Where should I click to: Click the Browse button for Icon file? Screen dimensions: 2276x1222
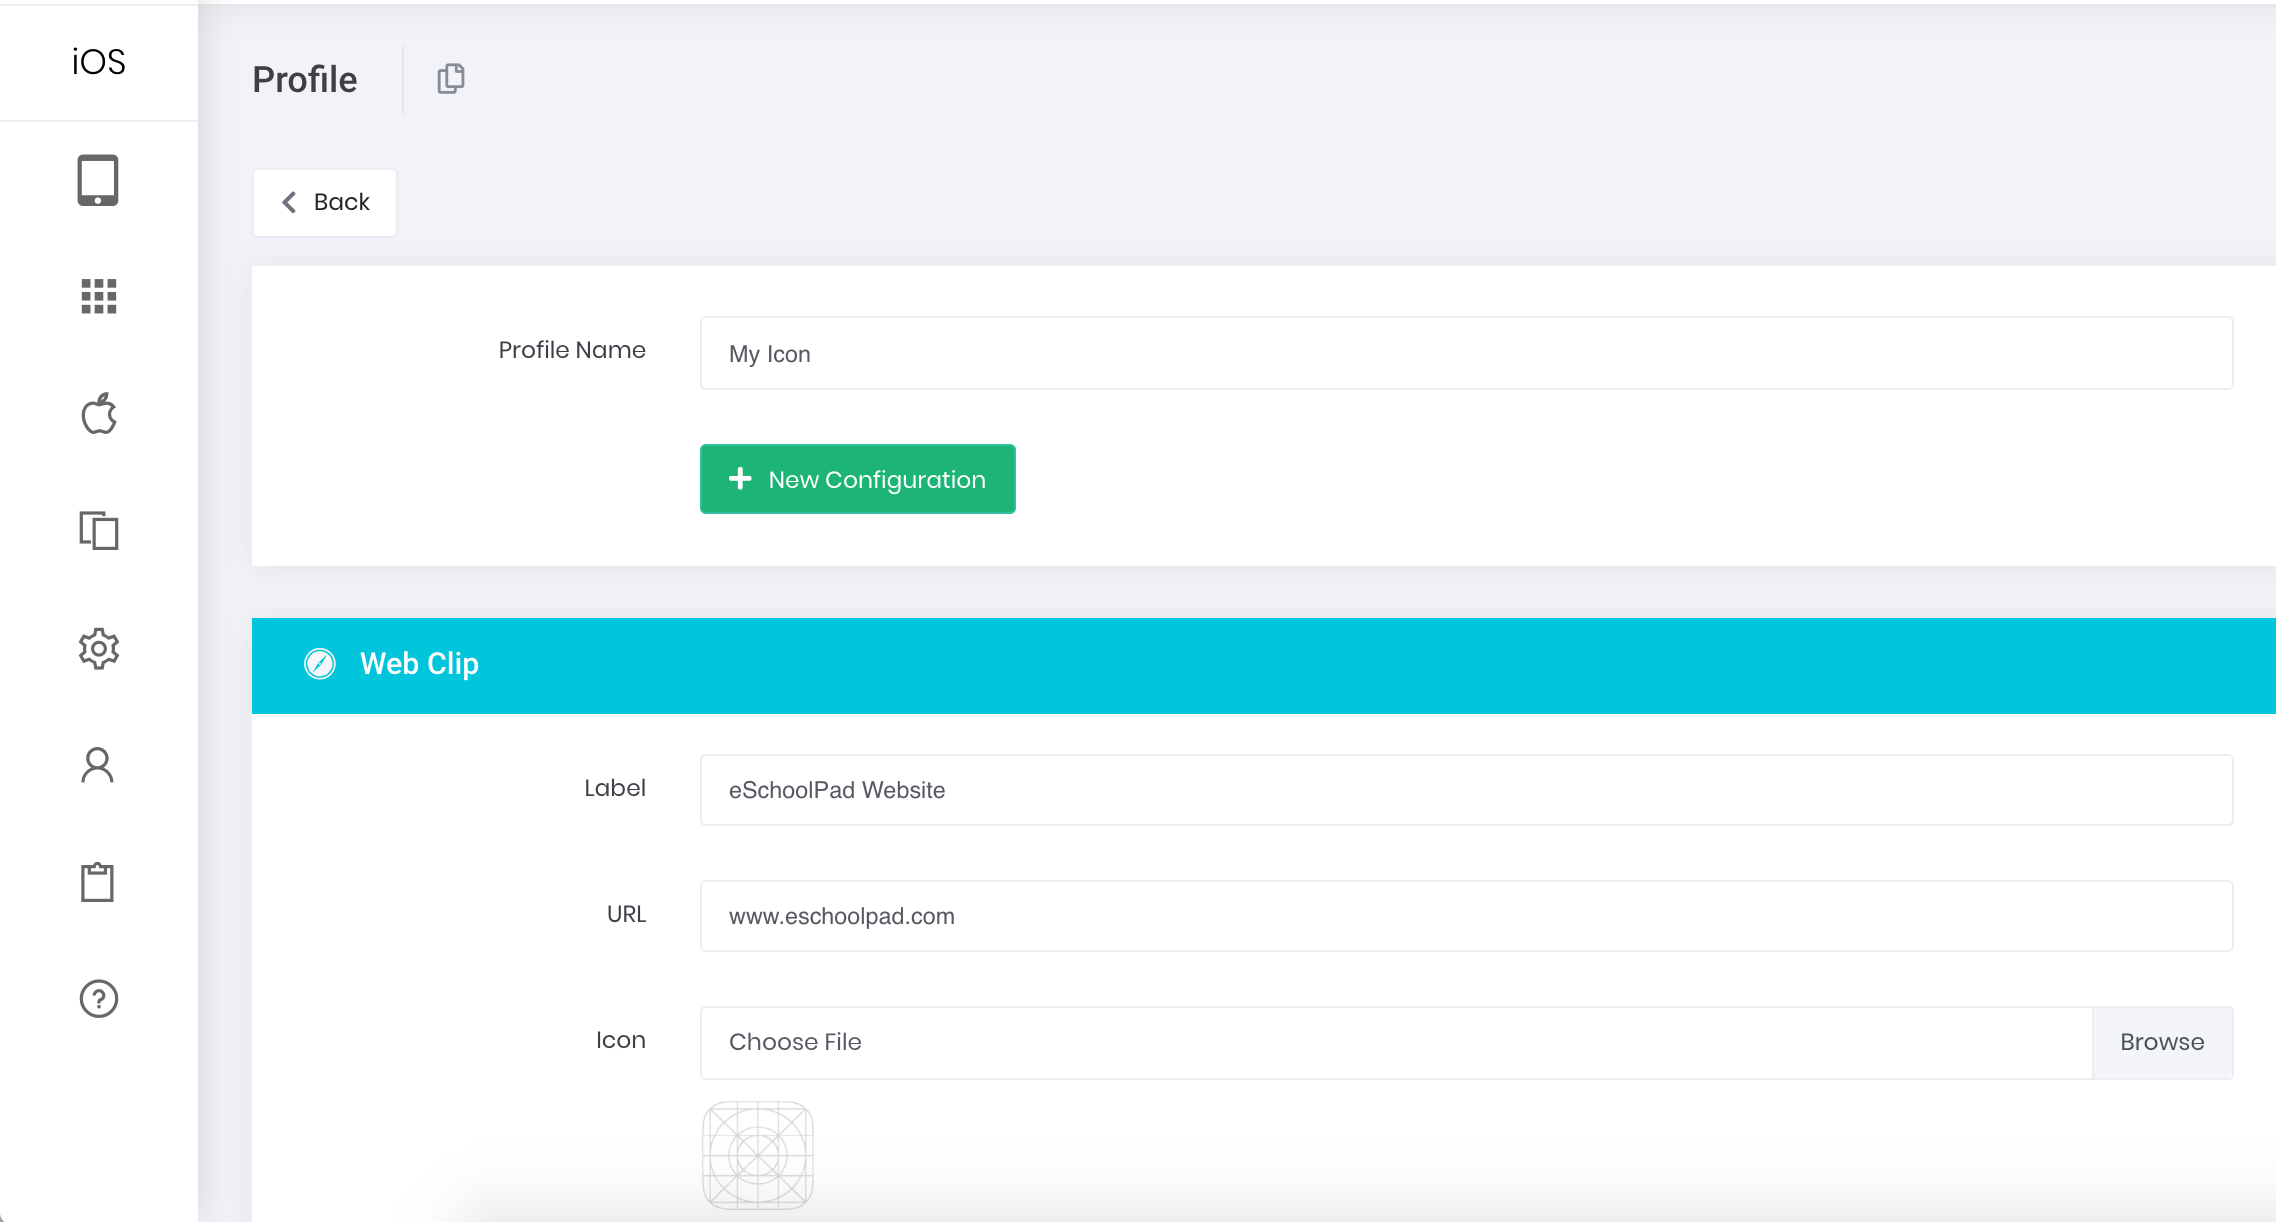coord(2162,1042)
